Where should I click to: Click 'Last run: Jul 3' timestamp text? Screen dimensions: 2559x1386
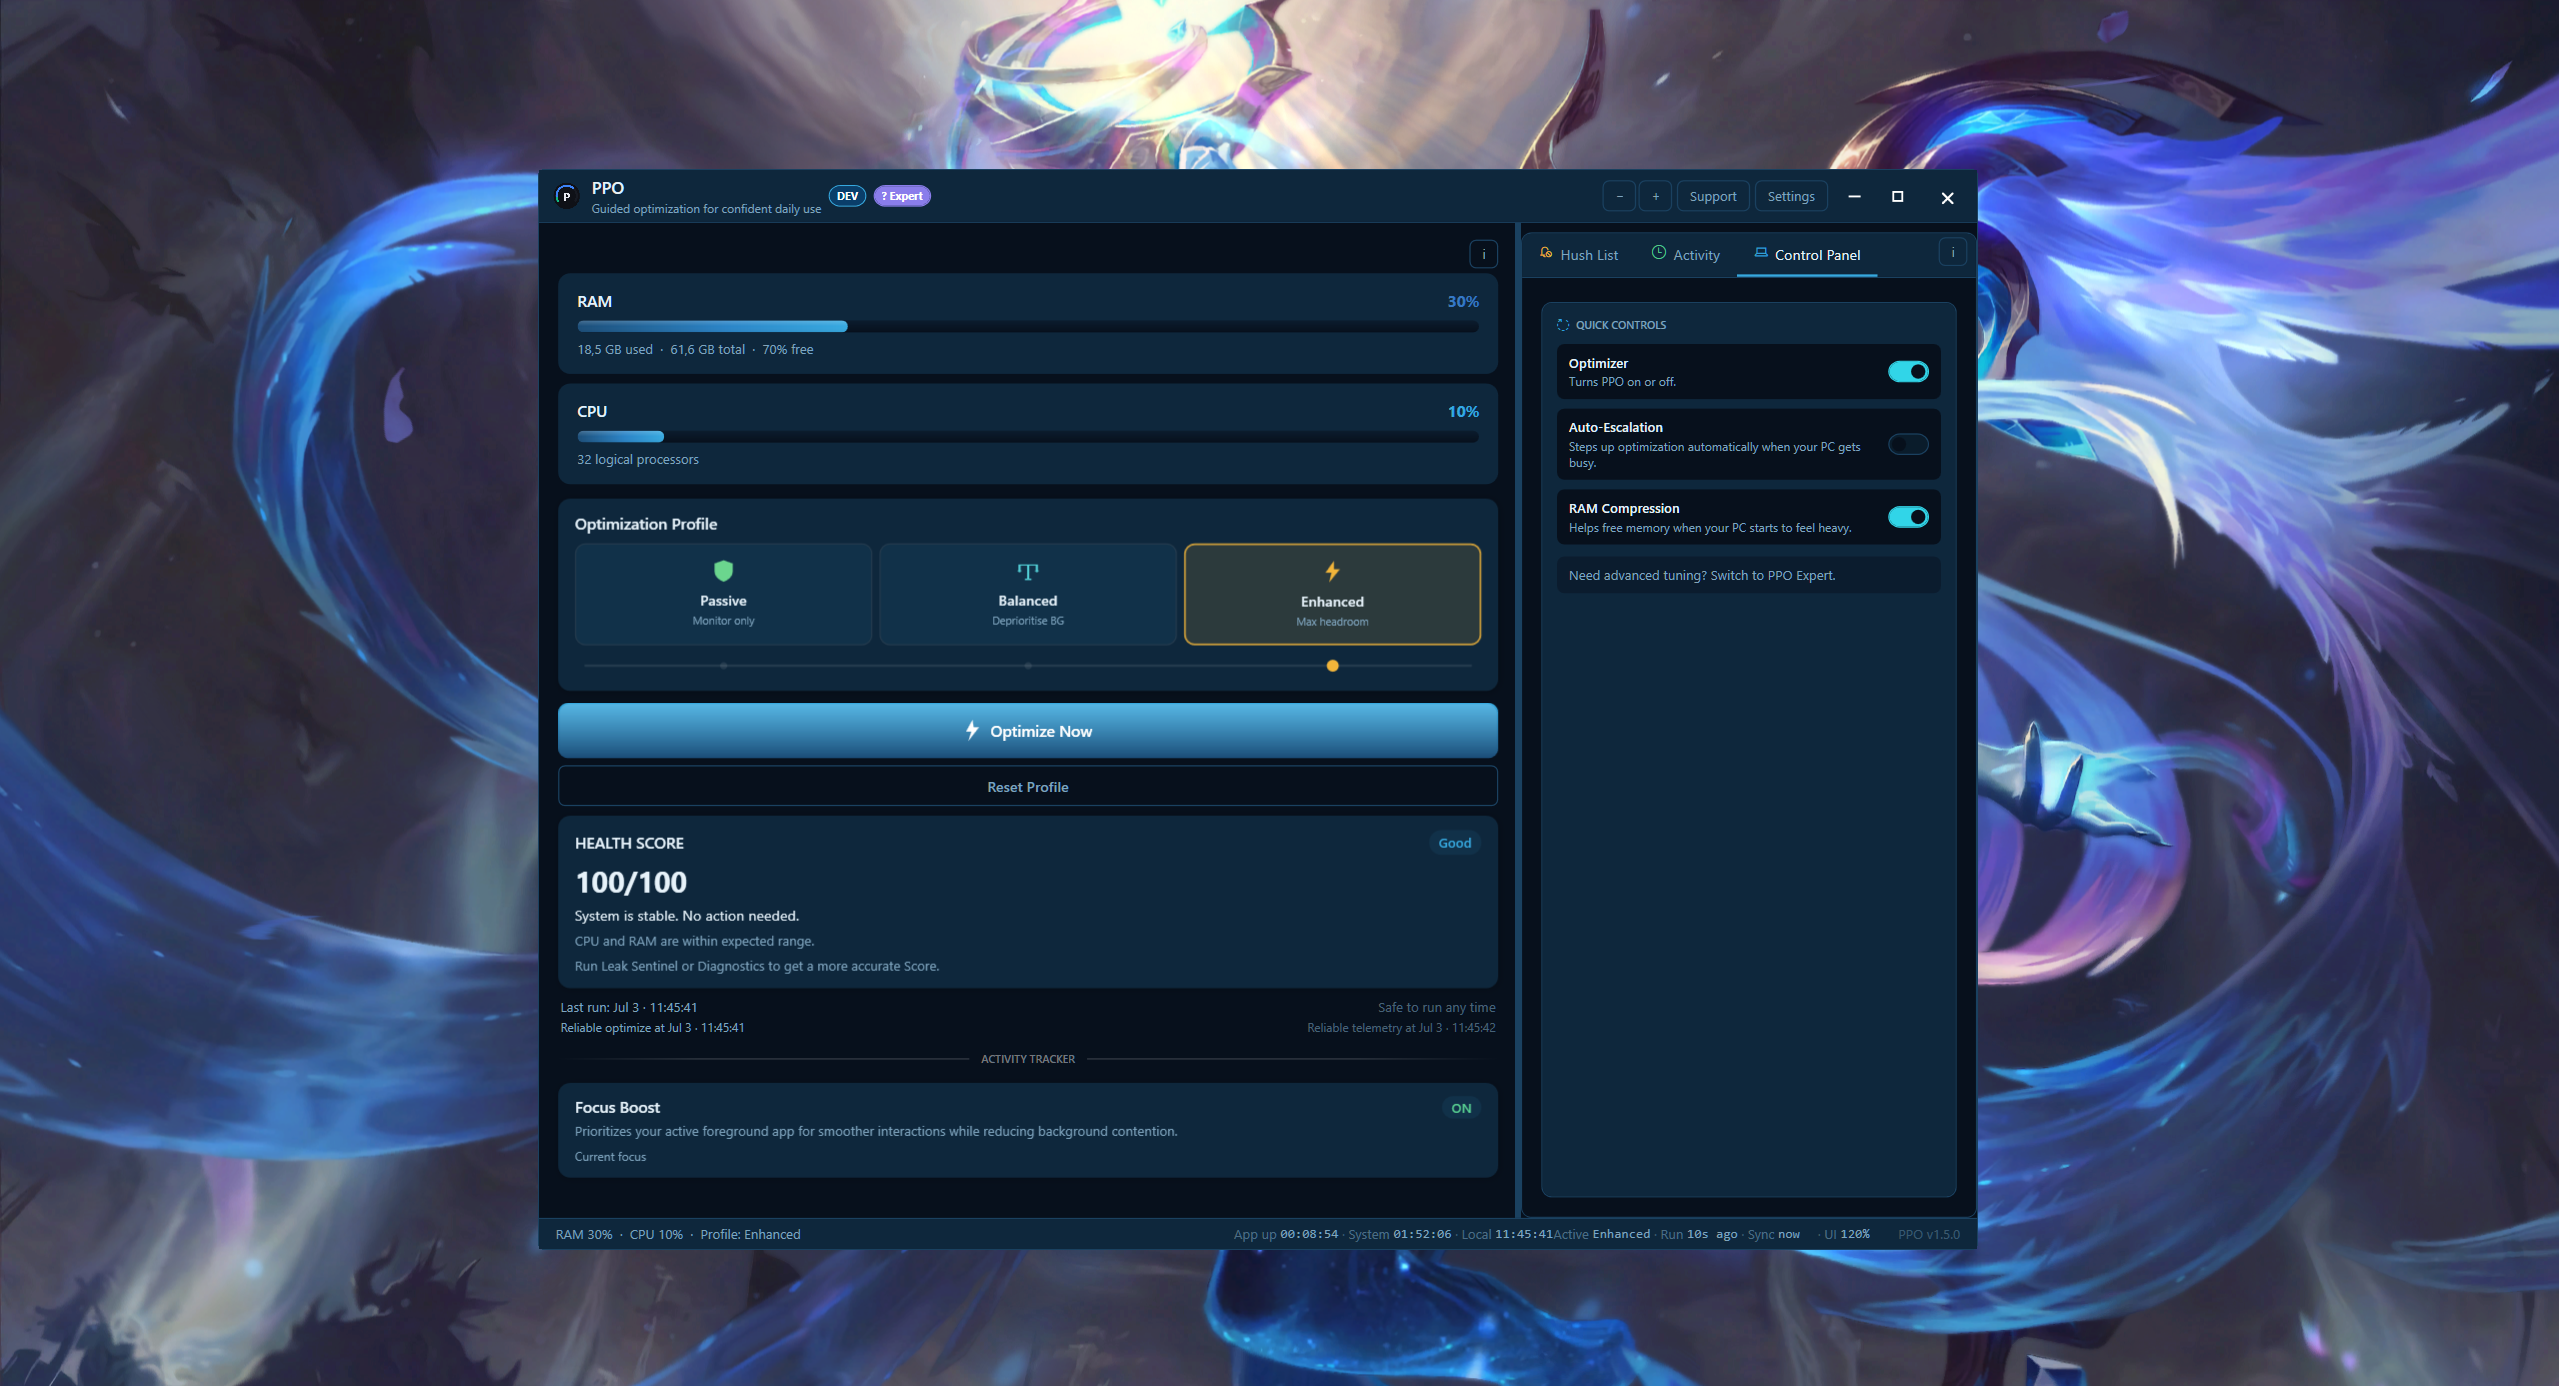coord(628,1008)
